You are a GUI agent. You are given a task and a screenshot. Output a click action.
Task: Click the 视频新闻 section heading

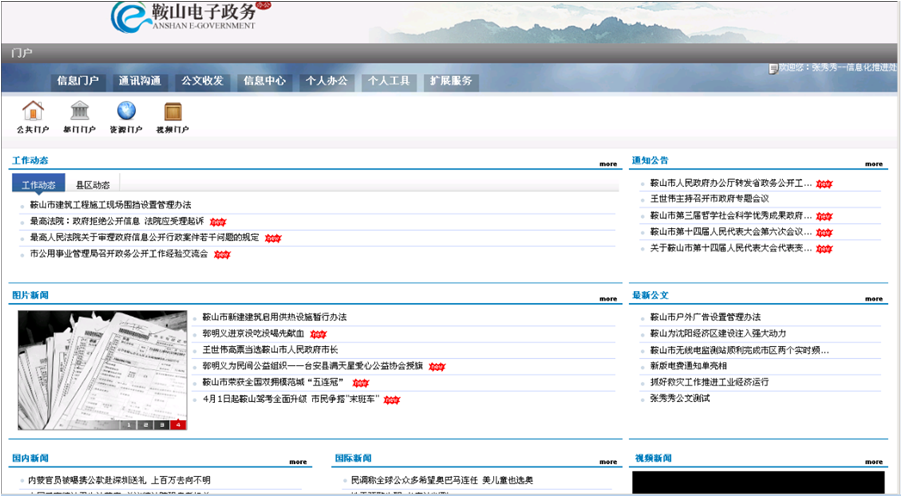tap(653, 458)
